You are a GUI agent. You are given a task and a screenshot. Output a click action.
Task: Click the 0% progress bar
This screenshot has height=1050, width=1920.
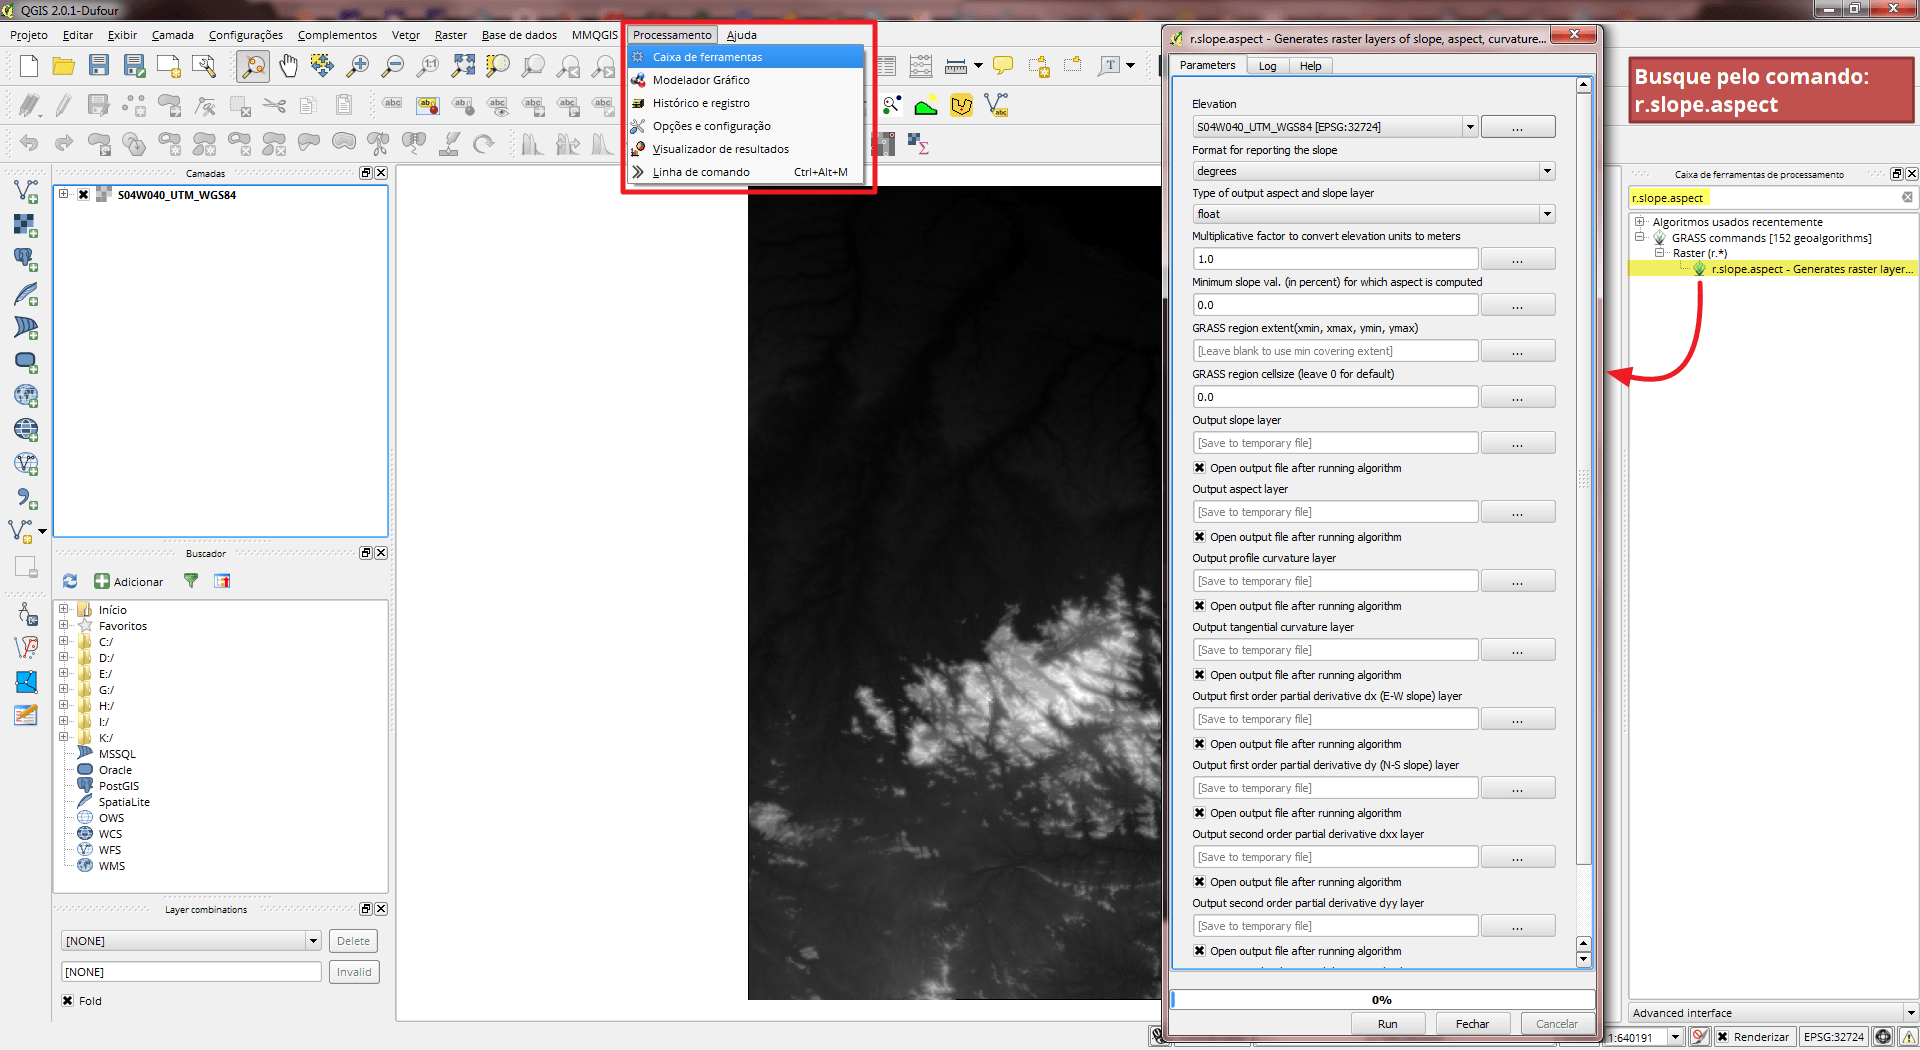pyautogui.click(x=1381, y=999)
